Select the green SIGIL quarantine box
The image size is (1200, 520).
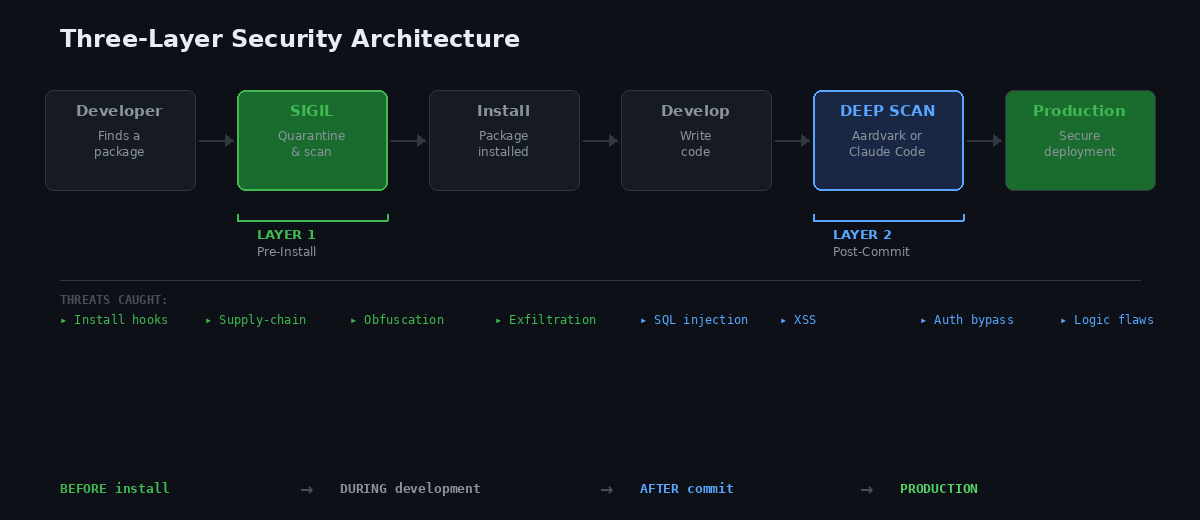pos(312,140)
